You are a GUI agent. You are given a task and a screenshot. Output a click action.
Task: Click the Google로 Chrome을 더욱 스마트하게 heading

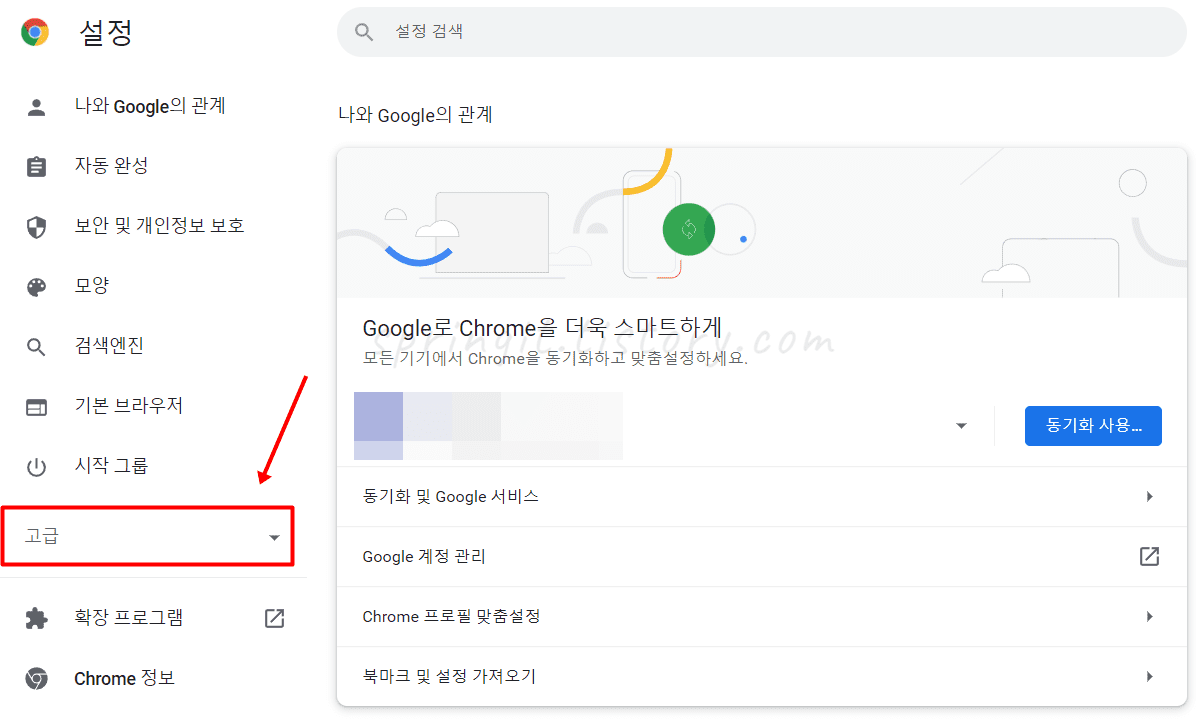[x=542, y=328]
